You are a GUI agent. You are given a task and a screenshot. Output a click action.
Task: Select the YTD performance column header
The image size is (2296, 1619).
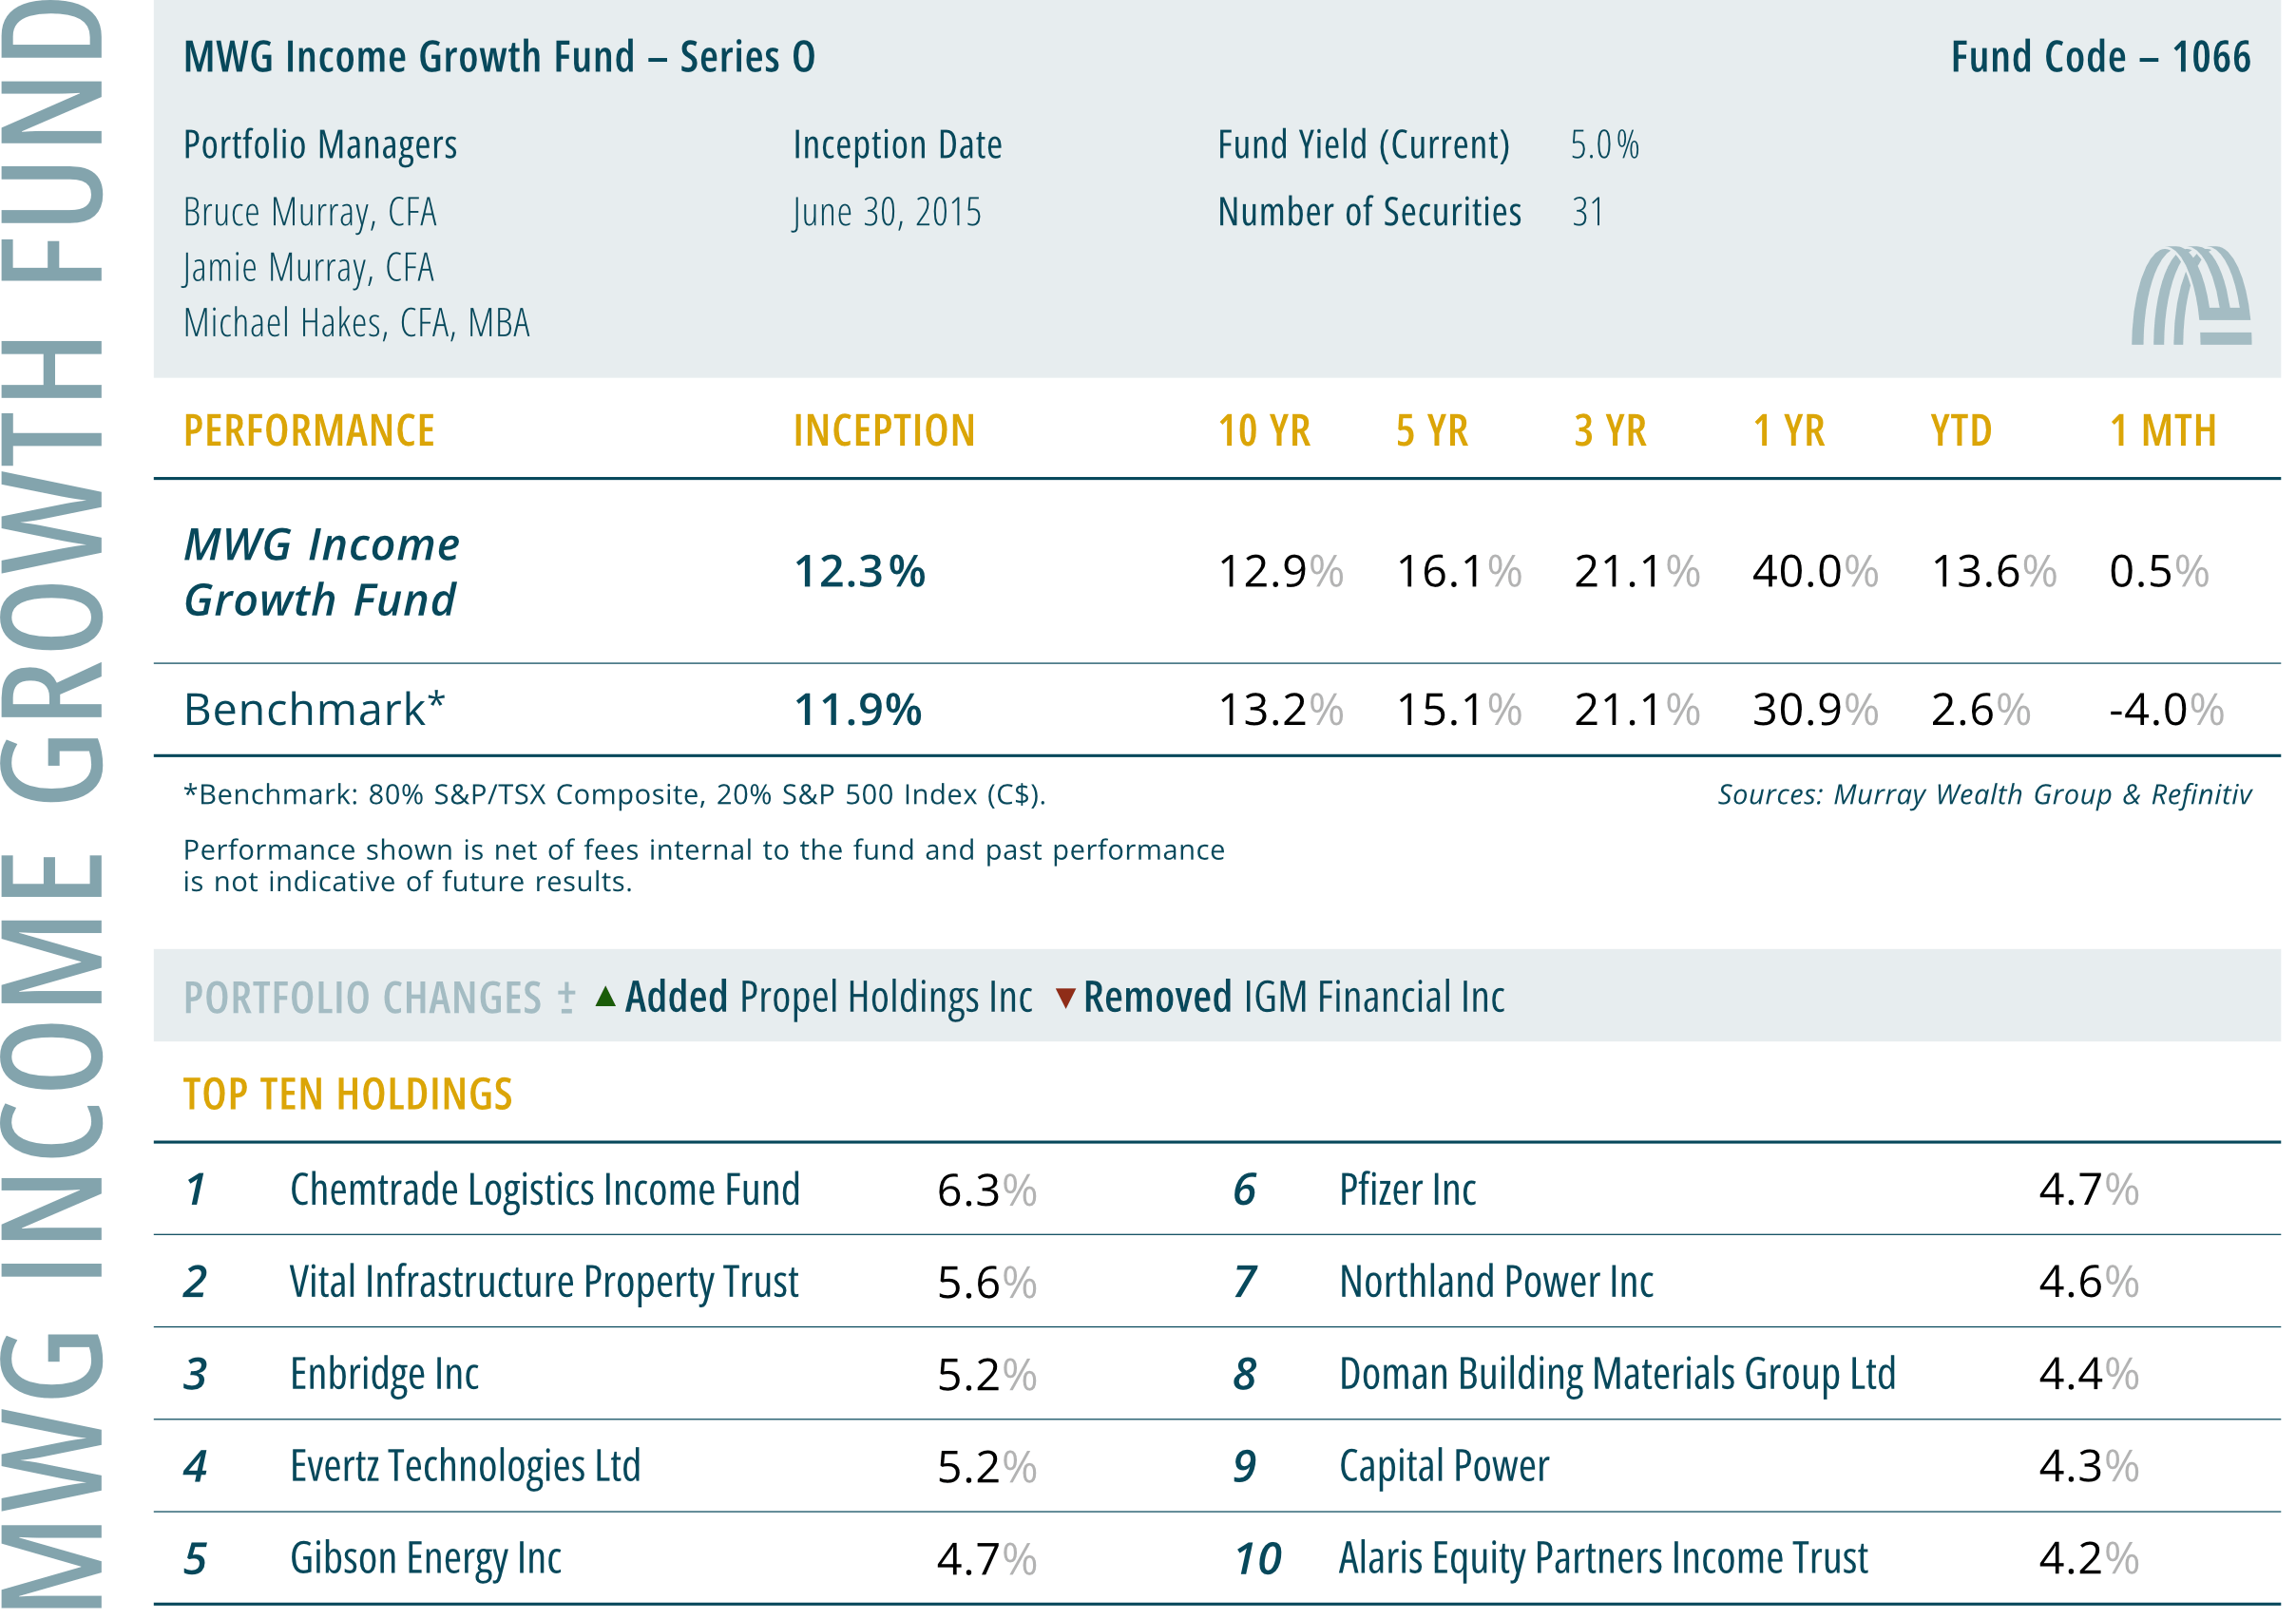(1960, 431)
